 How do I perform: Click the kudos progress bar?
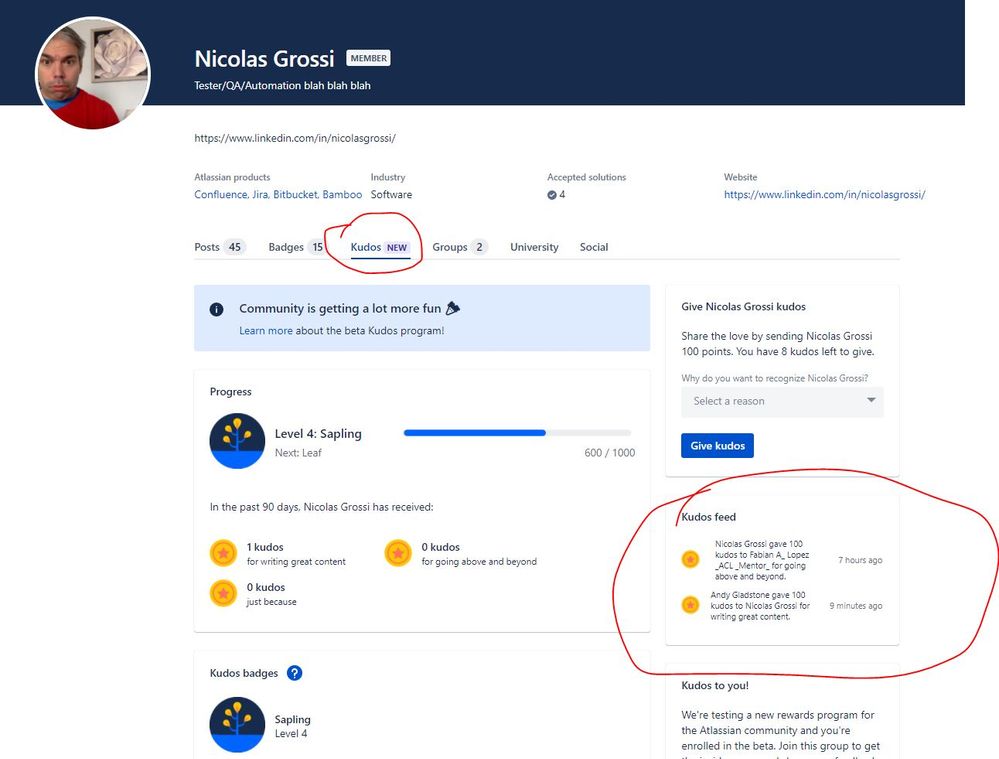(x=517, y=433)
